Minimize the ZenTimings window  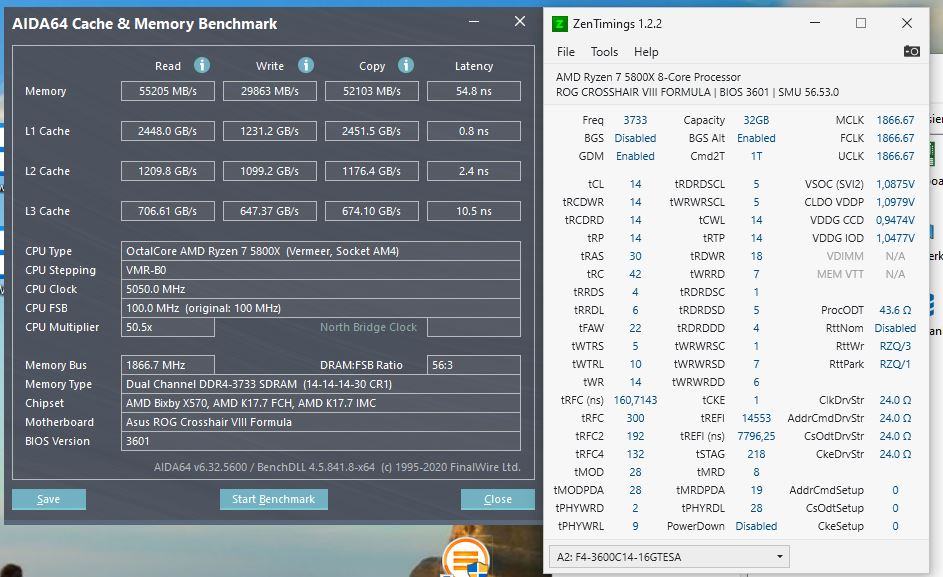click(815, 23)
